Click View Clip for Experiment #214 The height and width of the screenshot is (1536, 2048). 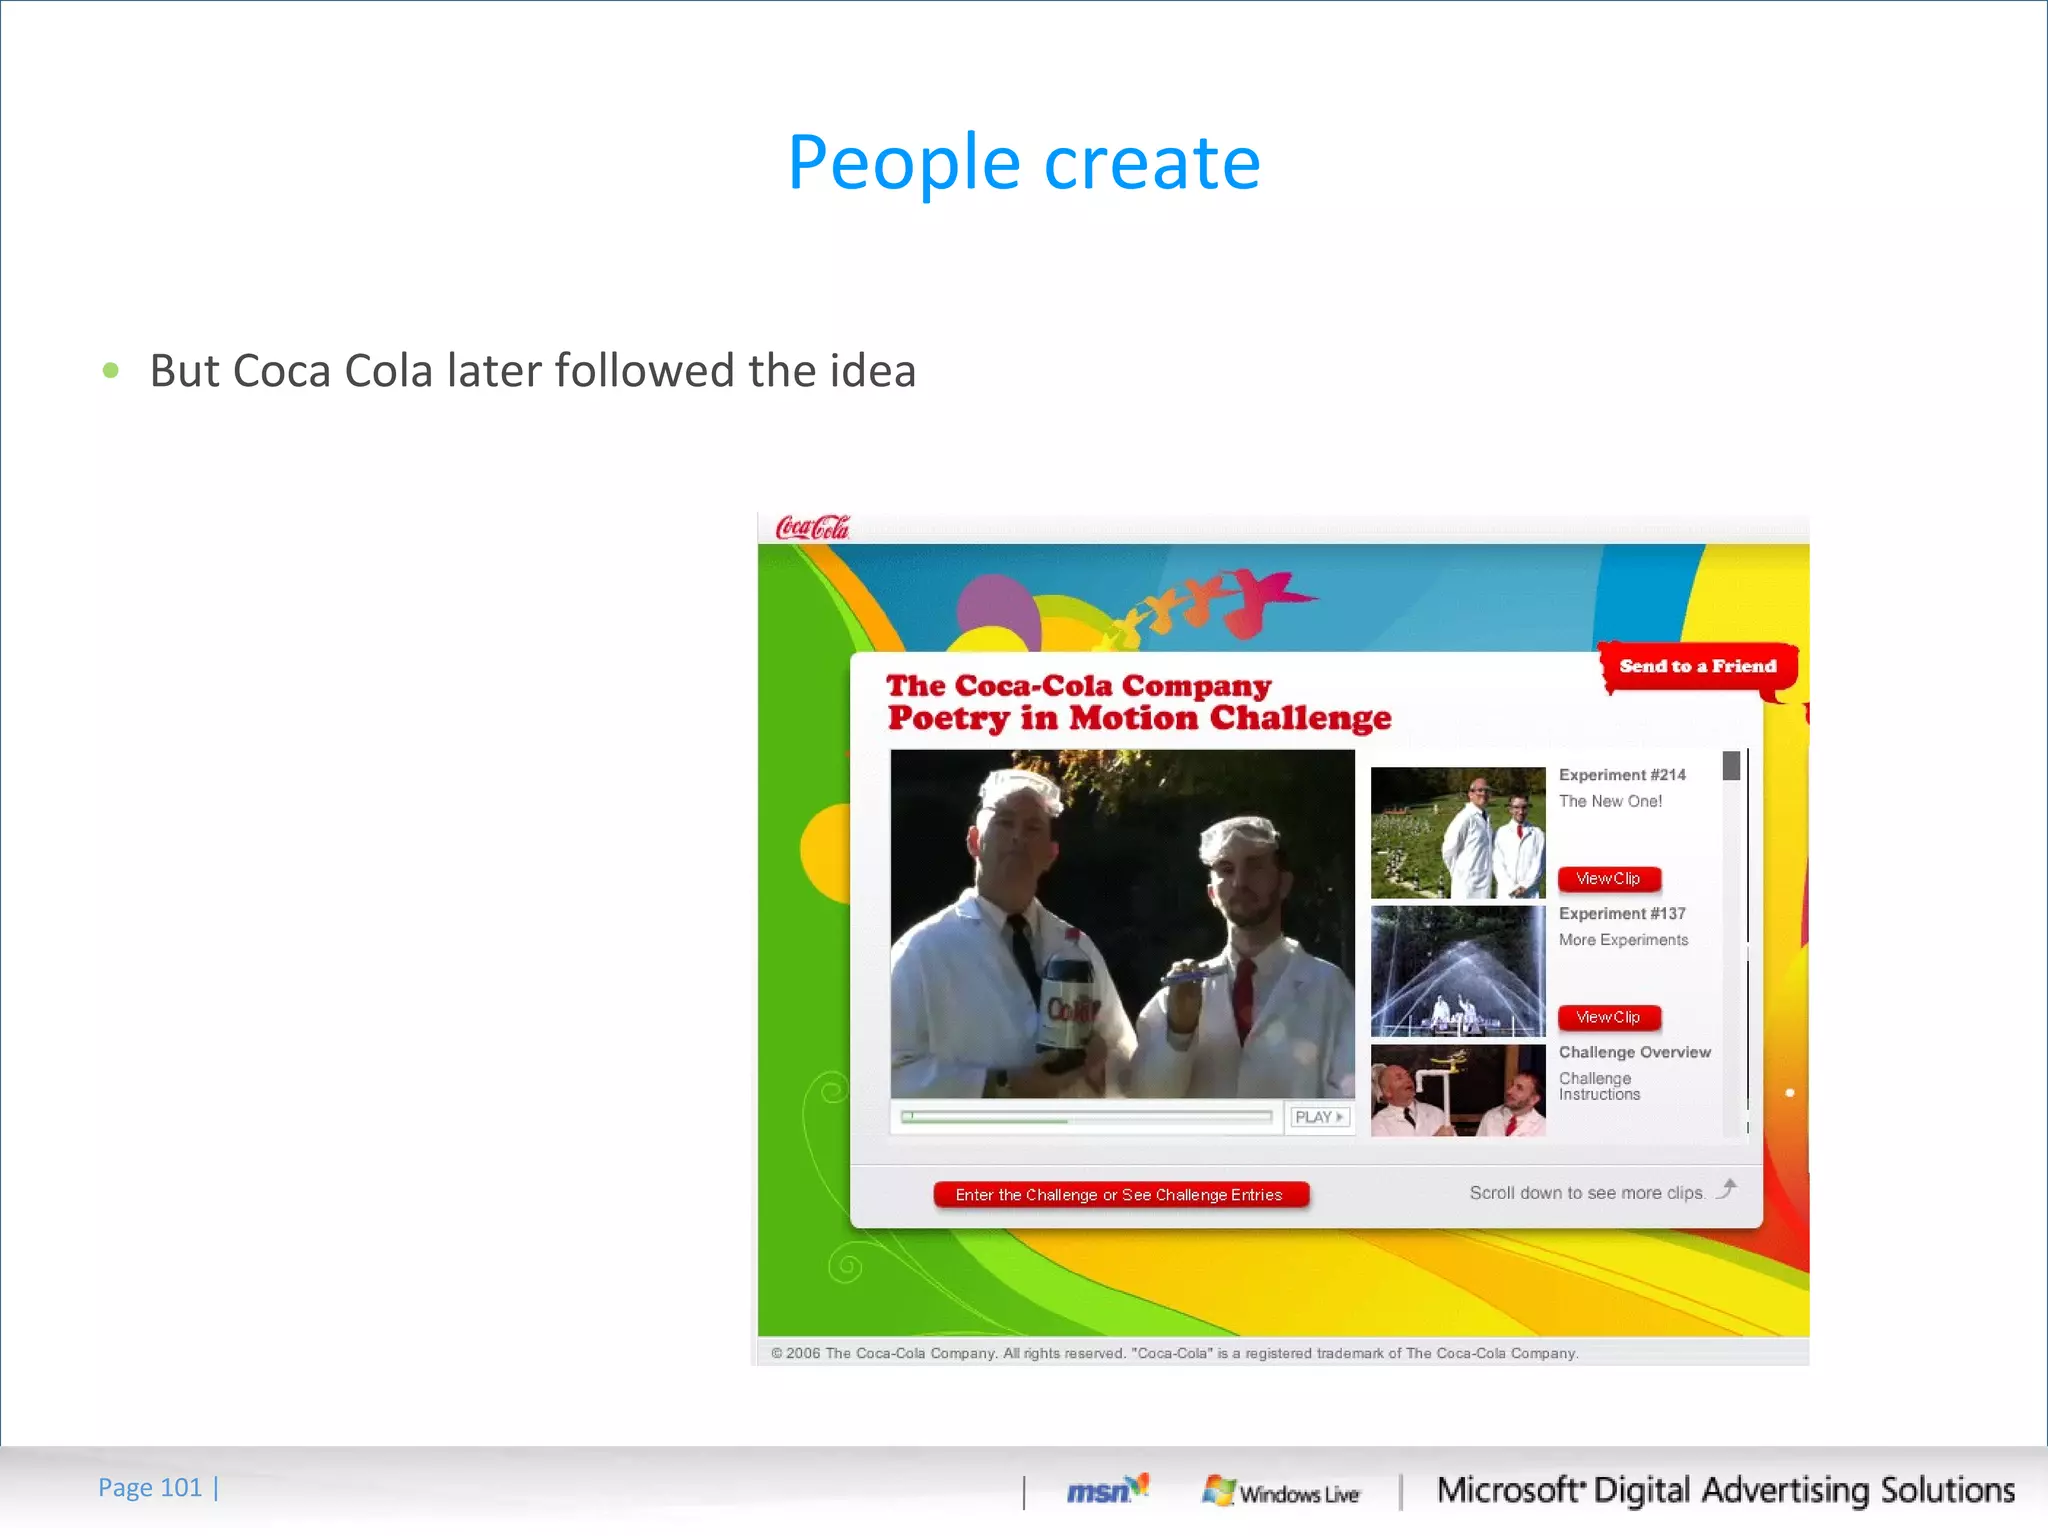click(1608, 879)
